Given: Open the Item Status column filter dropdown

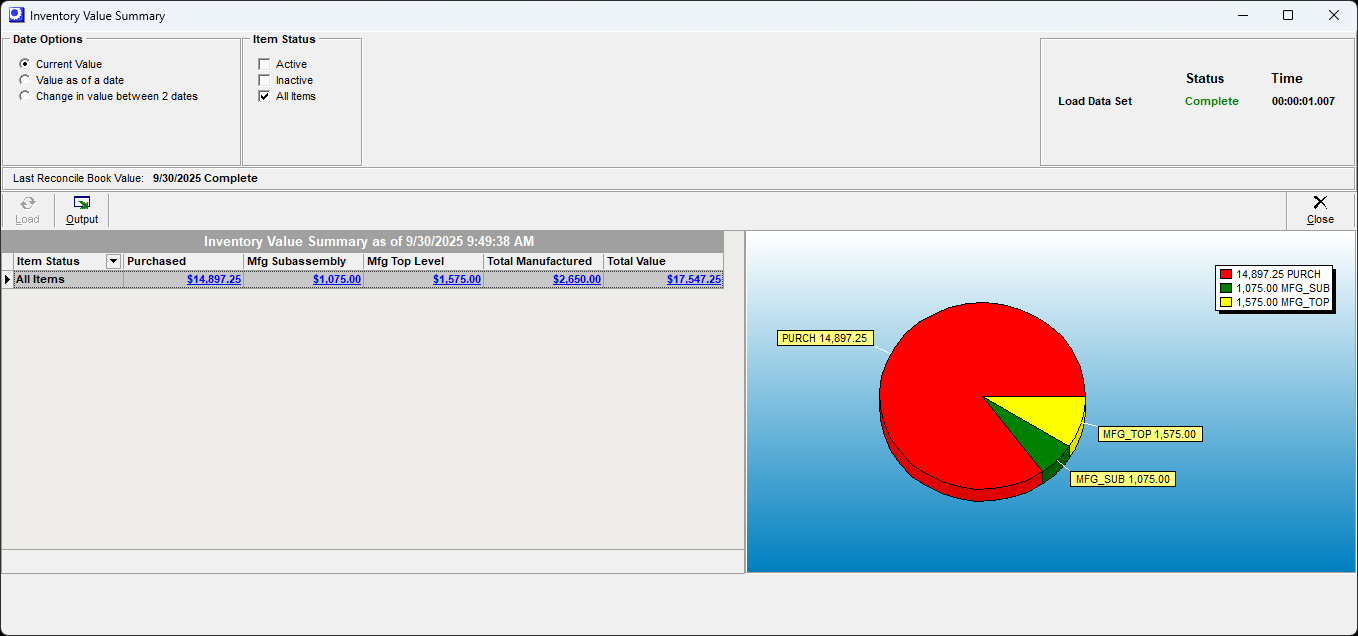Looking at the screenshot, I should click(112, 261).
